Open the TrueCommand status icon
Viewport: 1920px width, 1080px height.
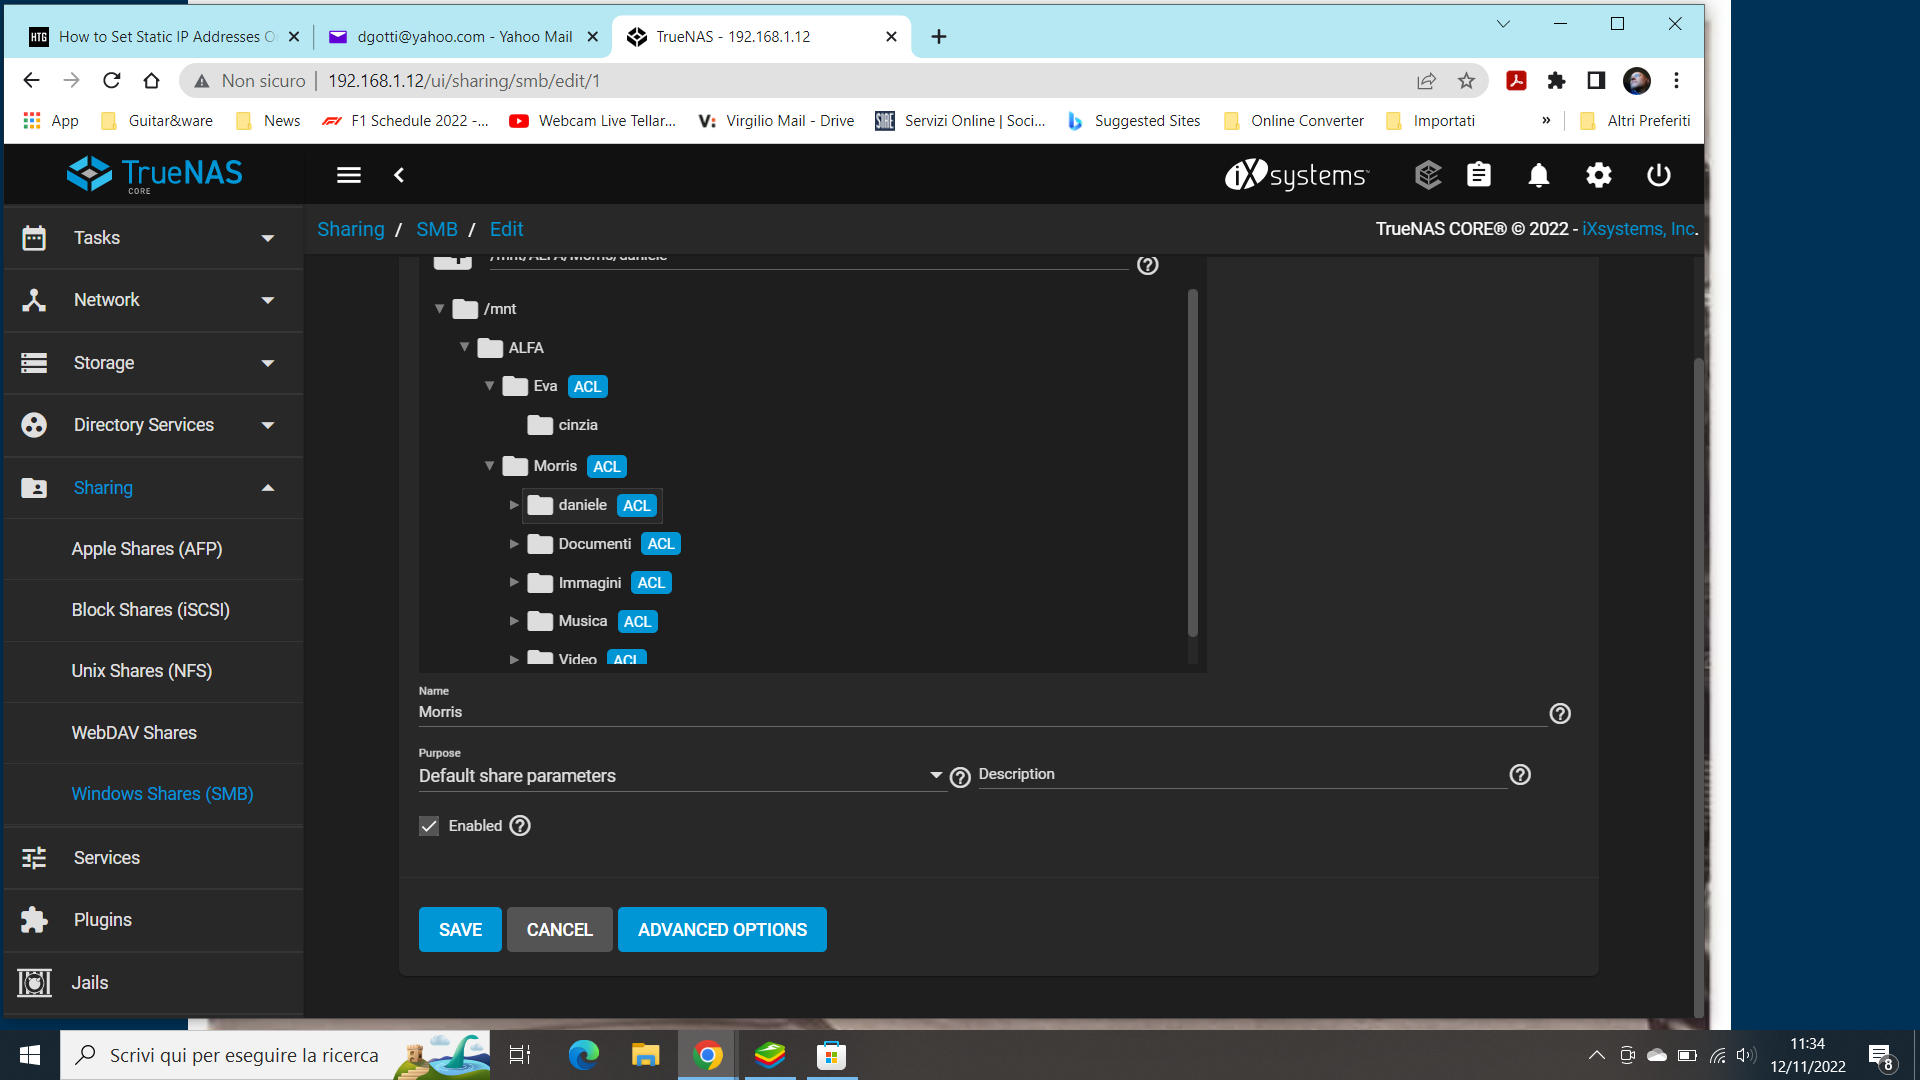[1428, 175]
